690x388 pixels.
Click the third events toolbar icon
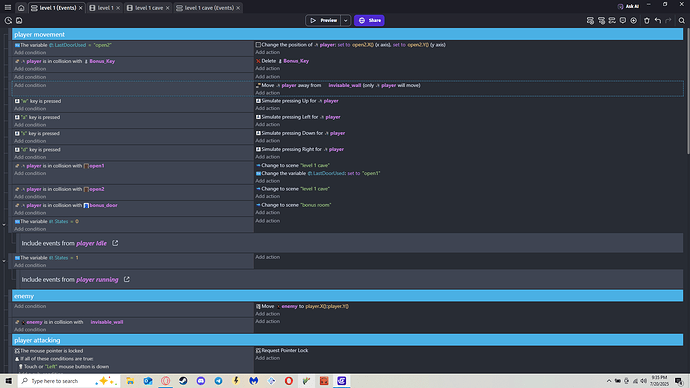click(x=612, y=20)
